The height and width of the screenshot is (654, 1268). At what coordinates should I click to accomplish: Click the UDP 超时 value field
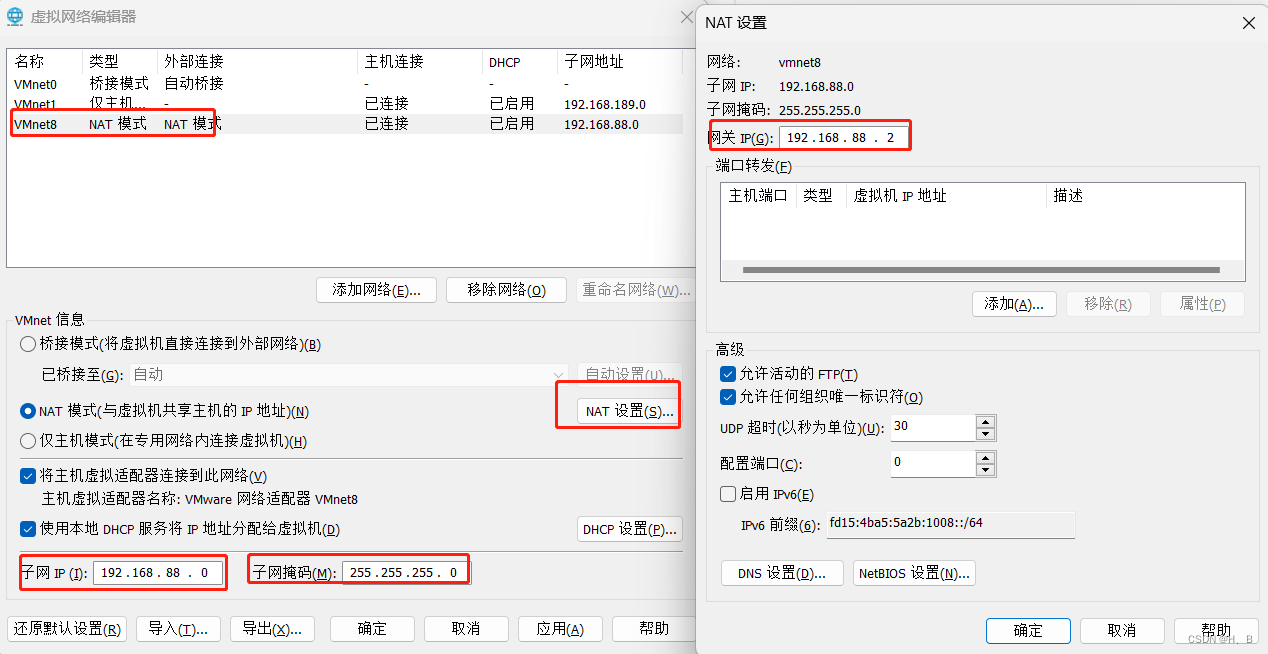(x=932, y=428)
